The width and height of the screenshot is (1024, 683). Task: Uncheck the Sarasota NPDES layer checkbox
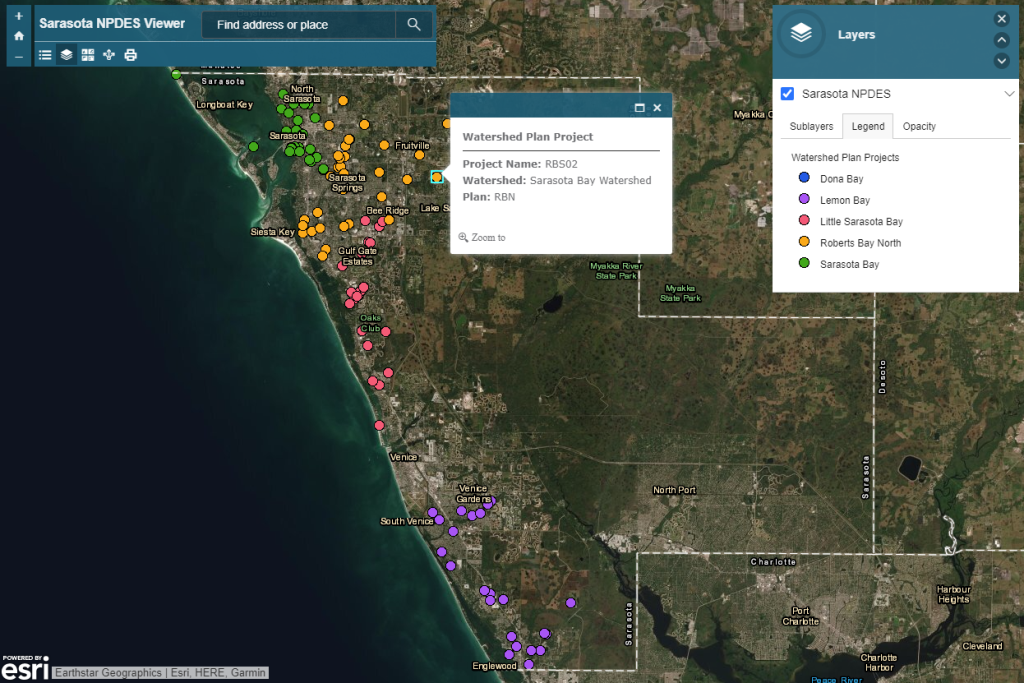[787, 93]
